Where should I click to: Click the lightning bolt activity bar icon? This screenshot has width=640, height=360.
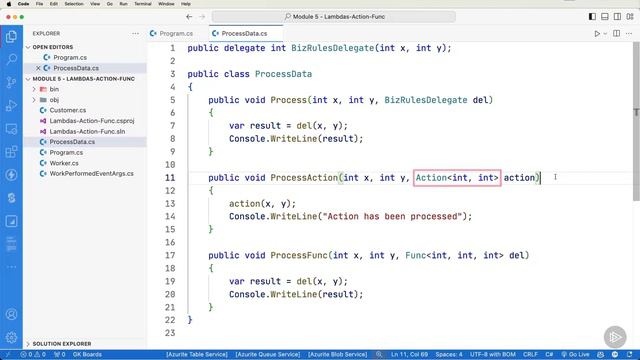pos(11,175)
